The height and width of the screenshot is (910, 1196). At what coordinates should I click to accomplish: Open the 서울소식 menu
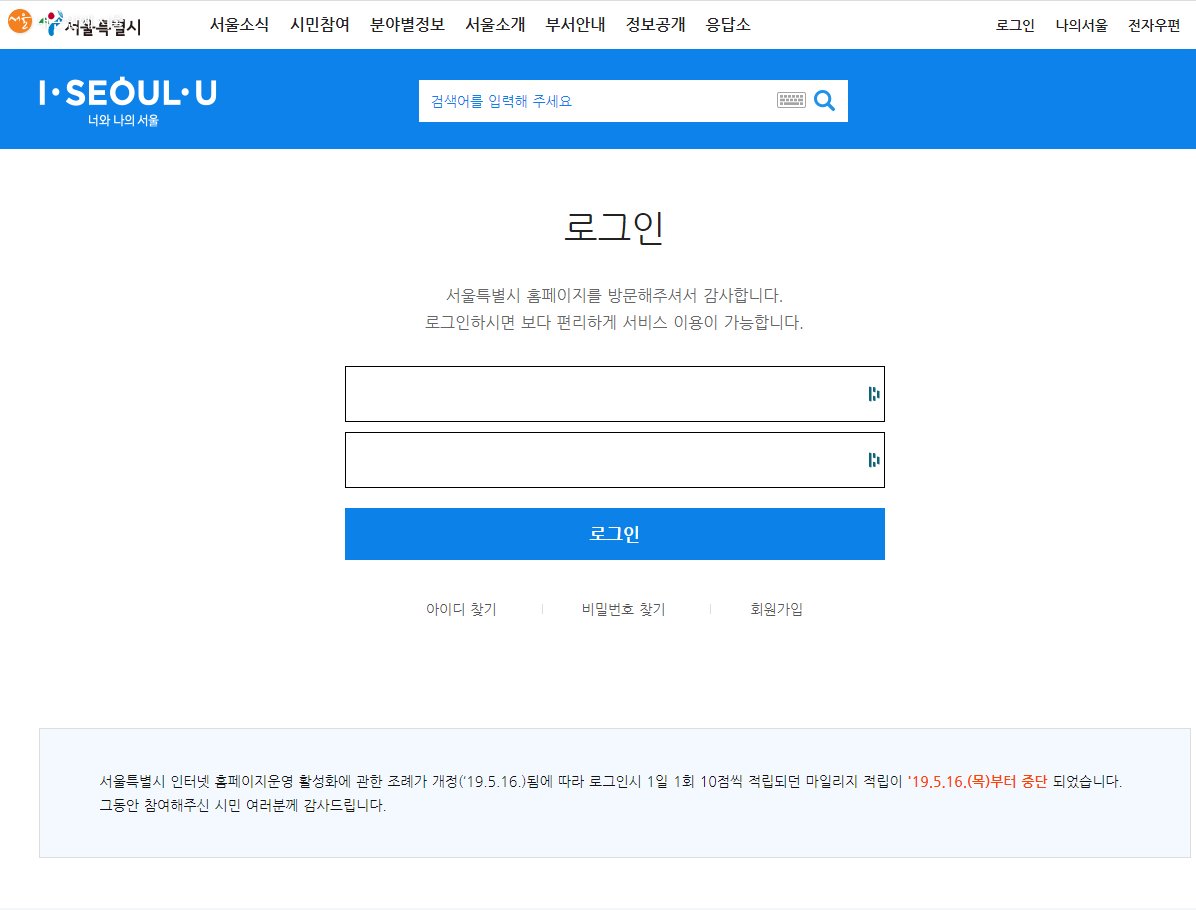239,25
